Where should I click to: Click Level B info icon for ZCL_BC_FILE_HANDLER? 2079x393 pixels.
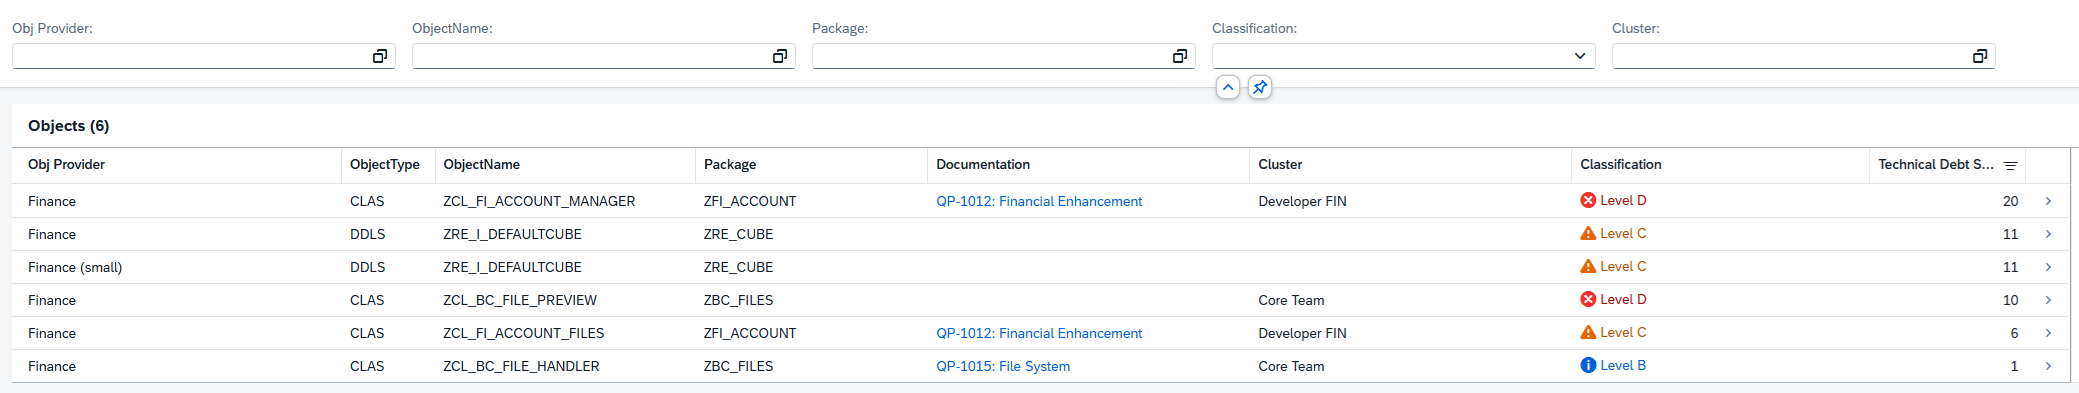[1588, 365]
